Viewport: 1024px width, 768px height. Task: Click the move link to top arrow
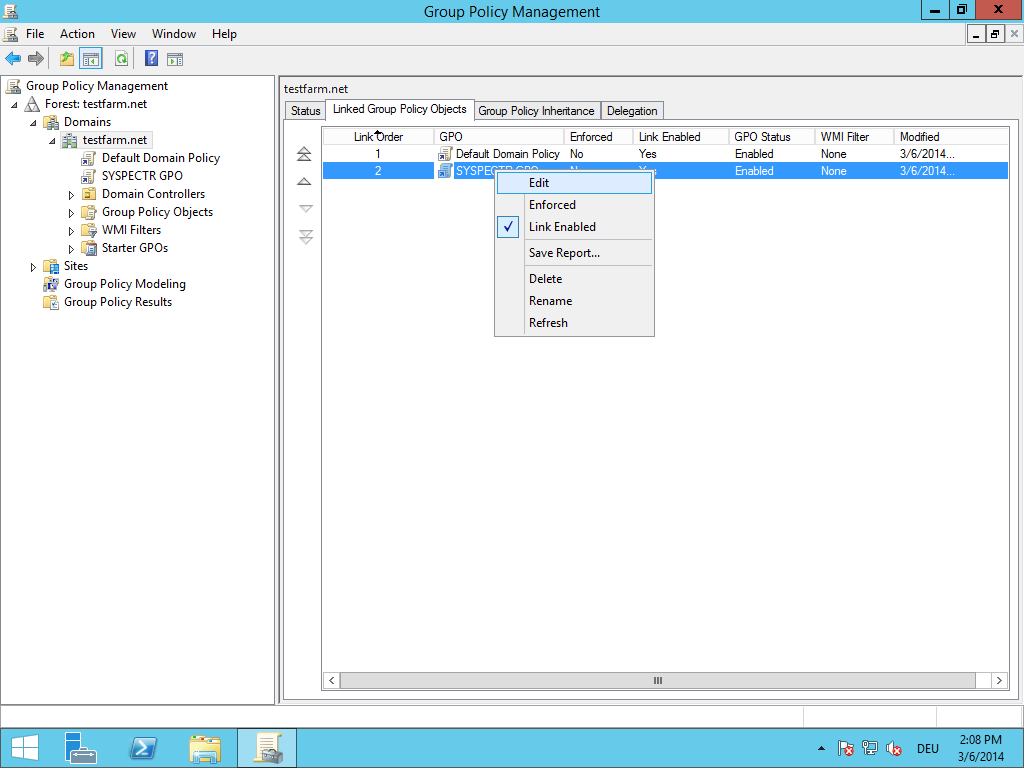[x=304, y=154]
